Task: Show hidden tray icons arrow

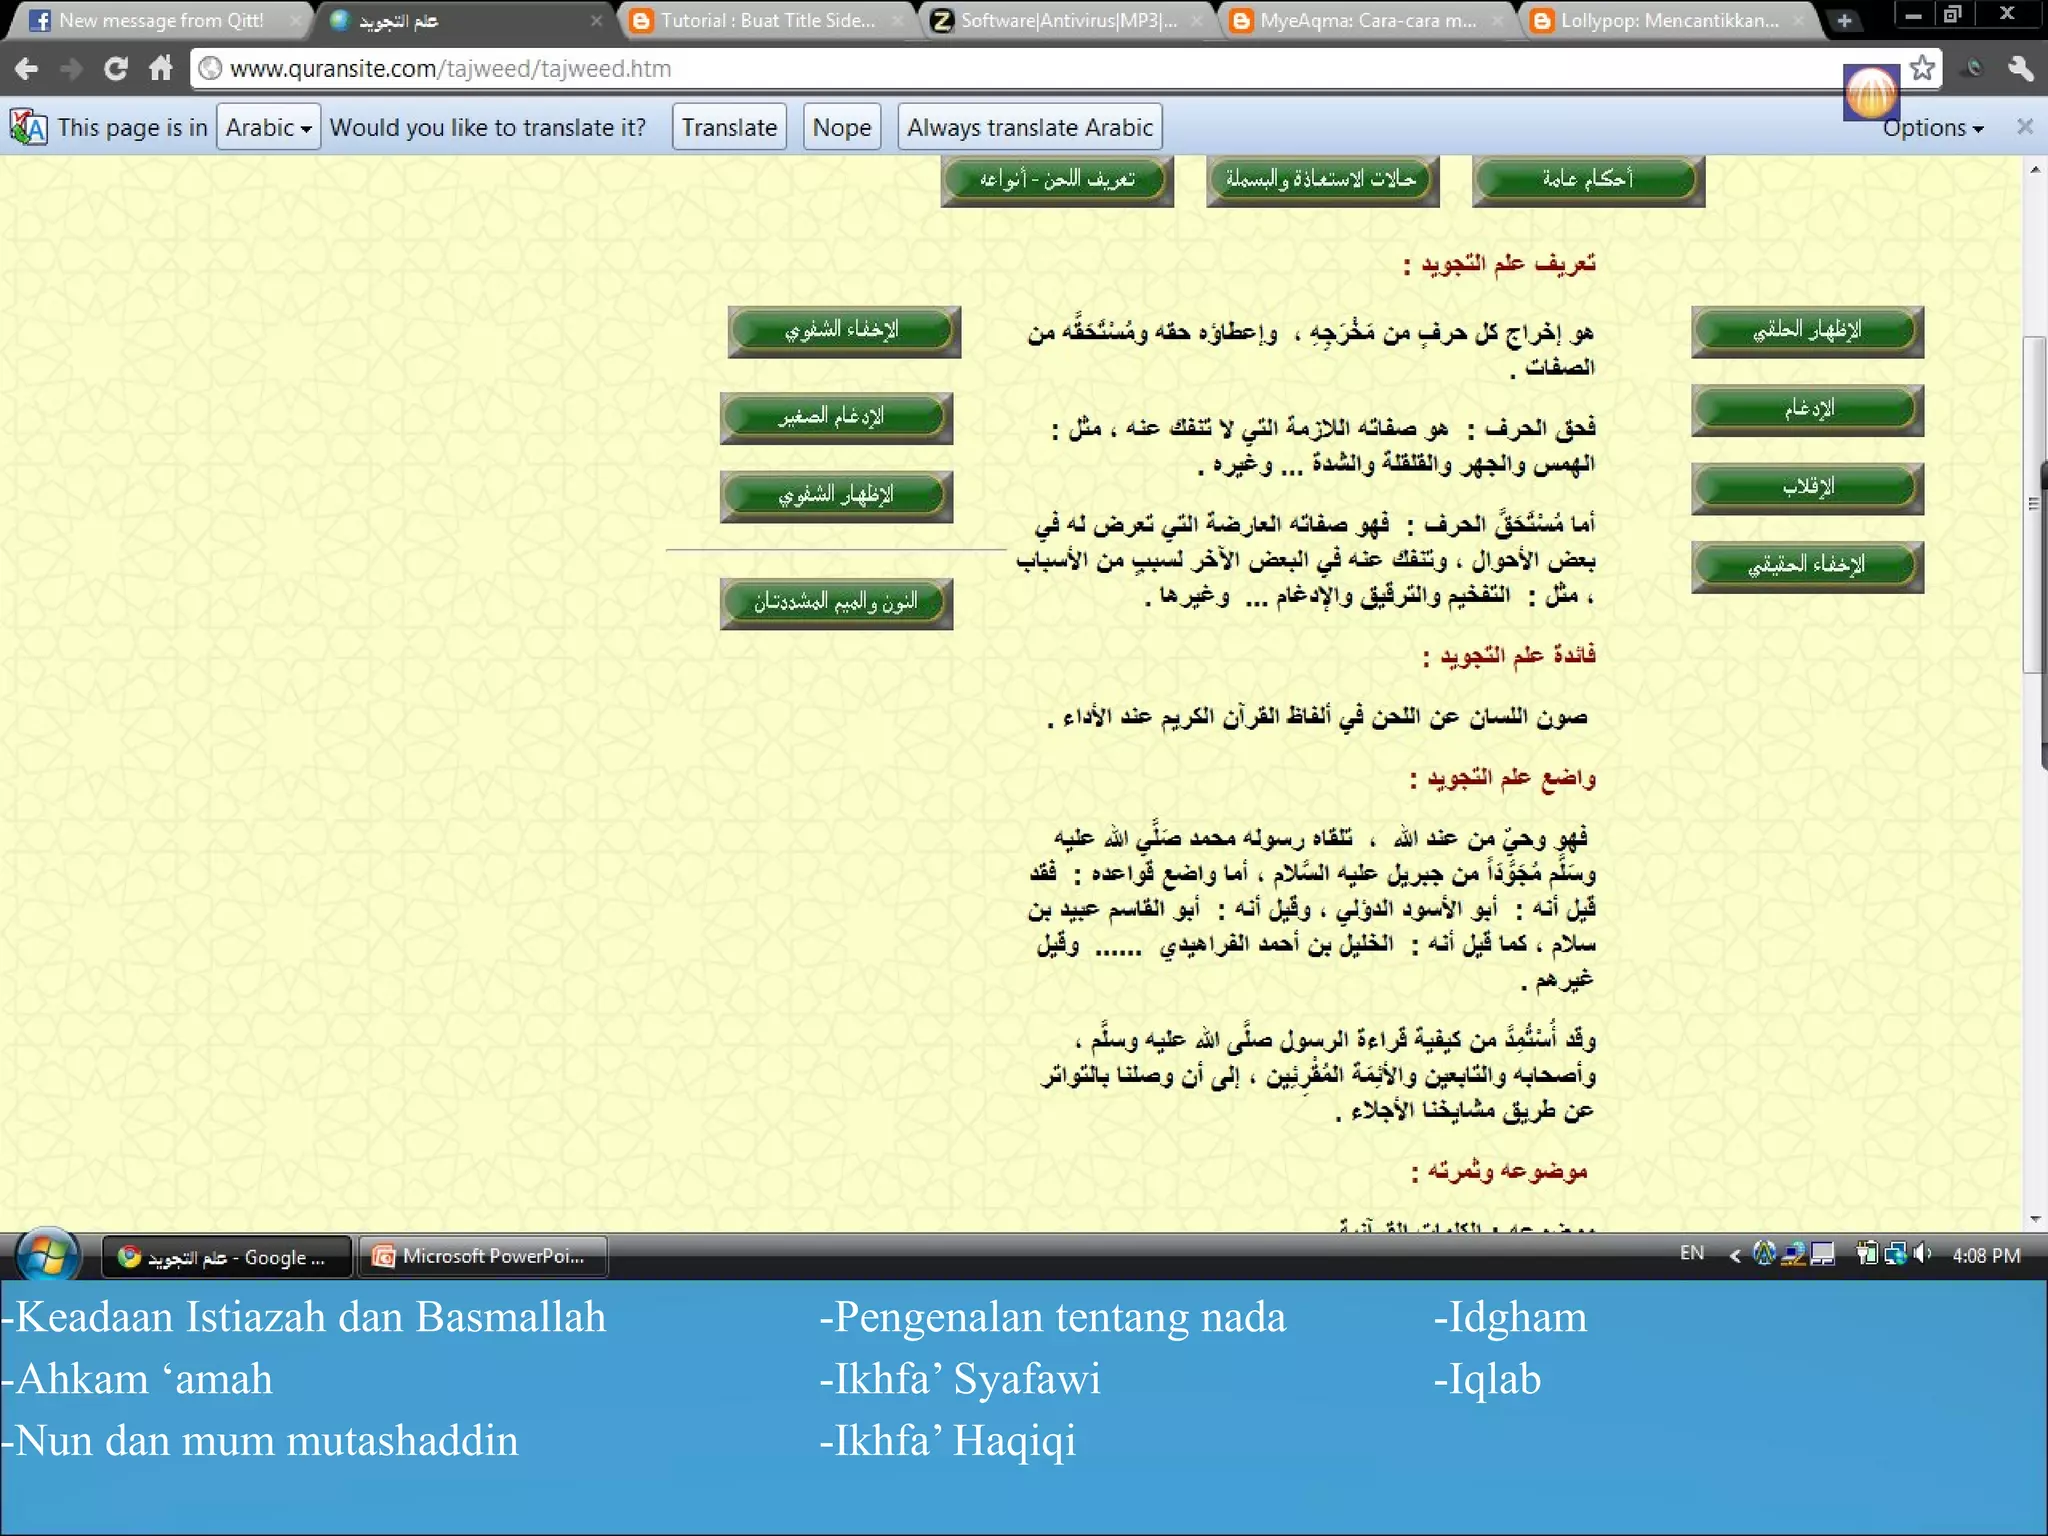Action: [1734, 1255]
